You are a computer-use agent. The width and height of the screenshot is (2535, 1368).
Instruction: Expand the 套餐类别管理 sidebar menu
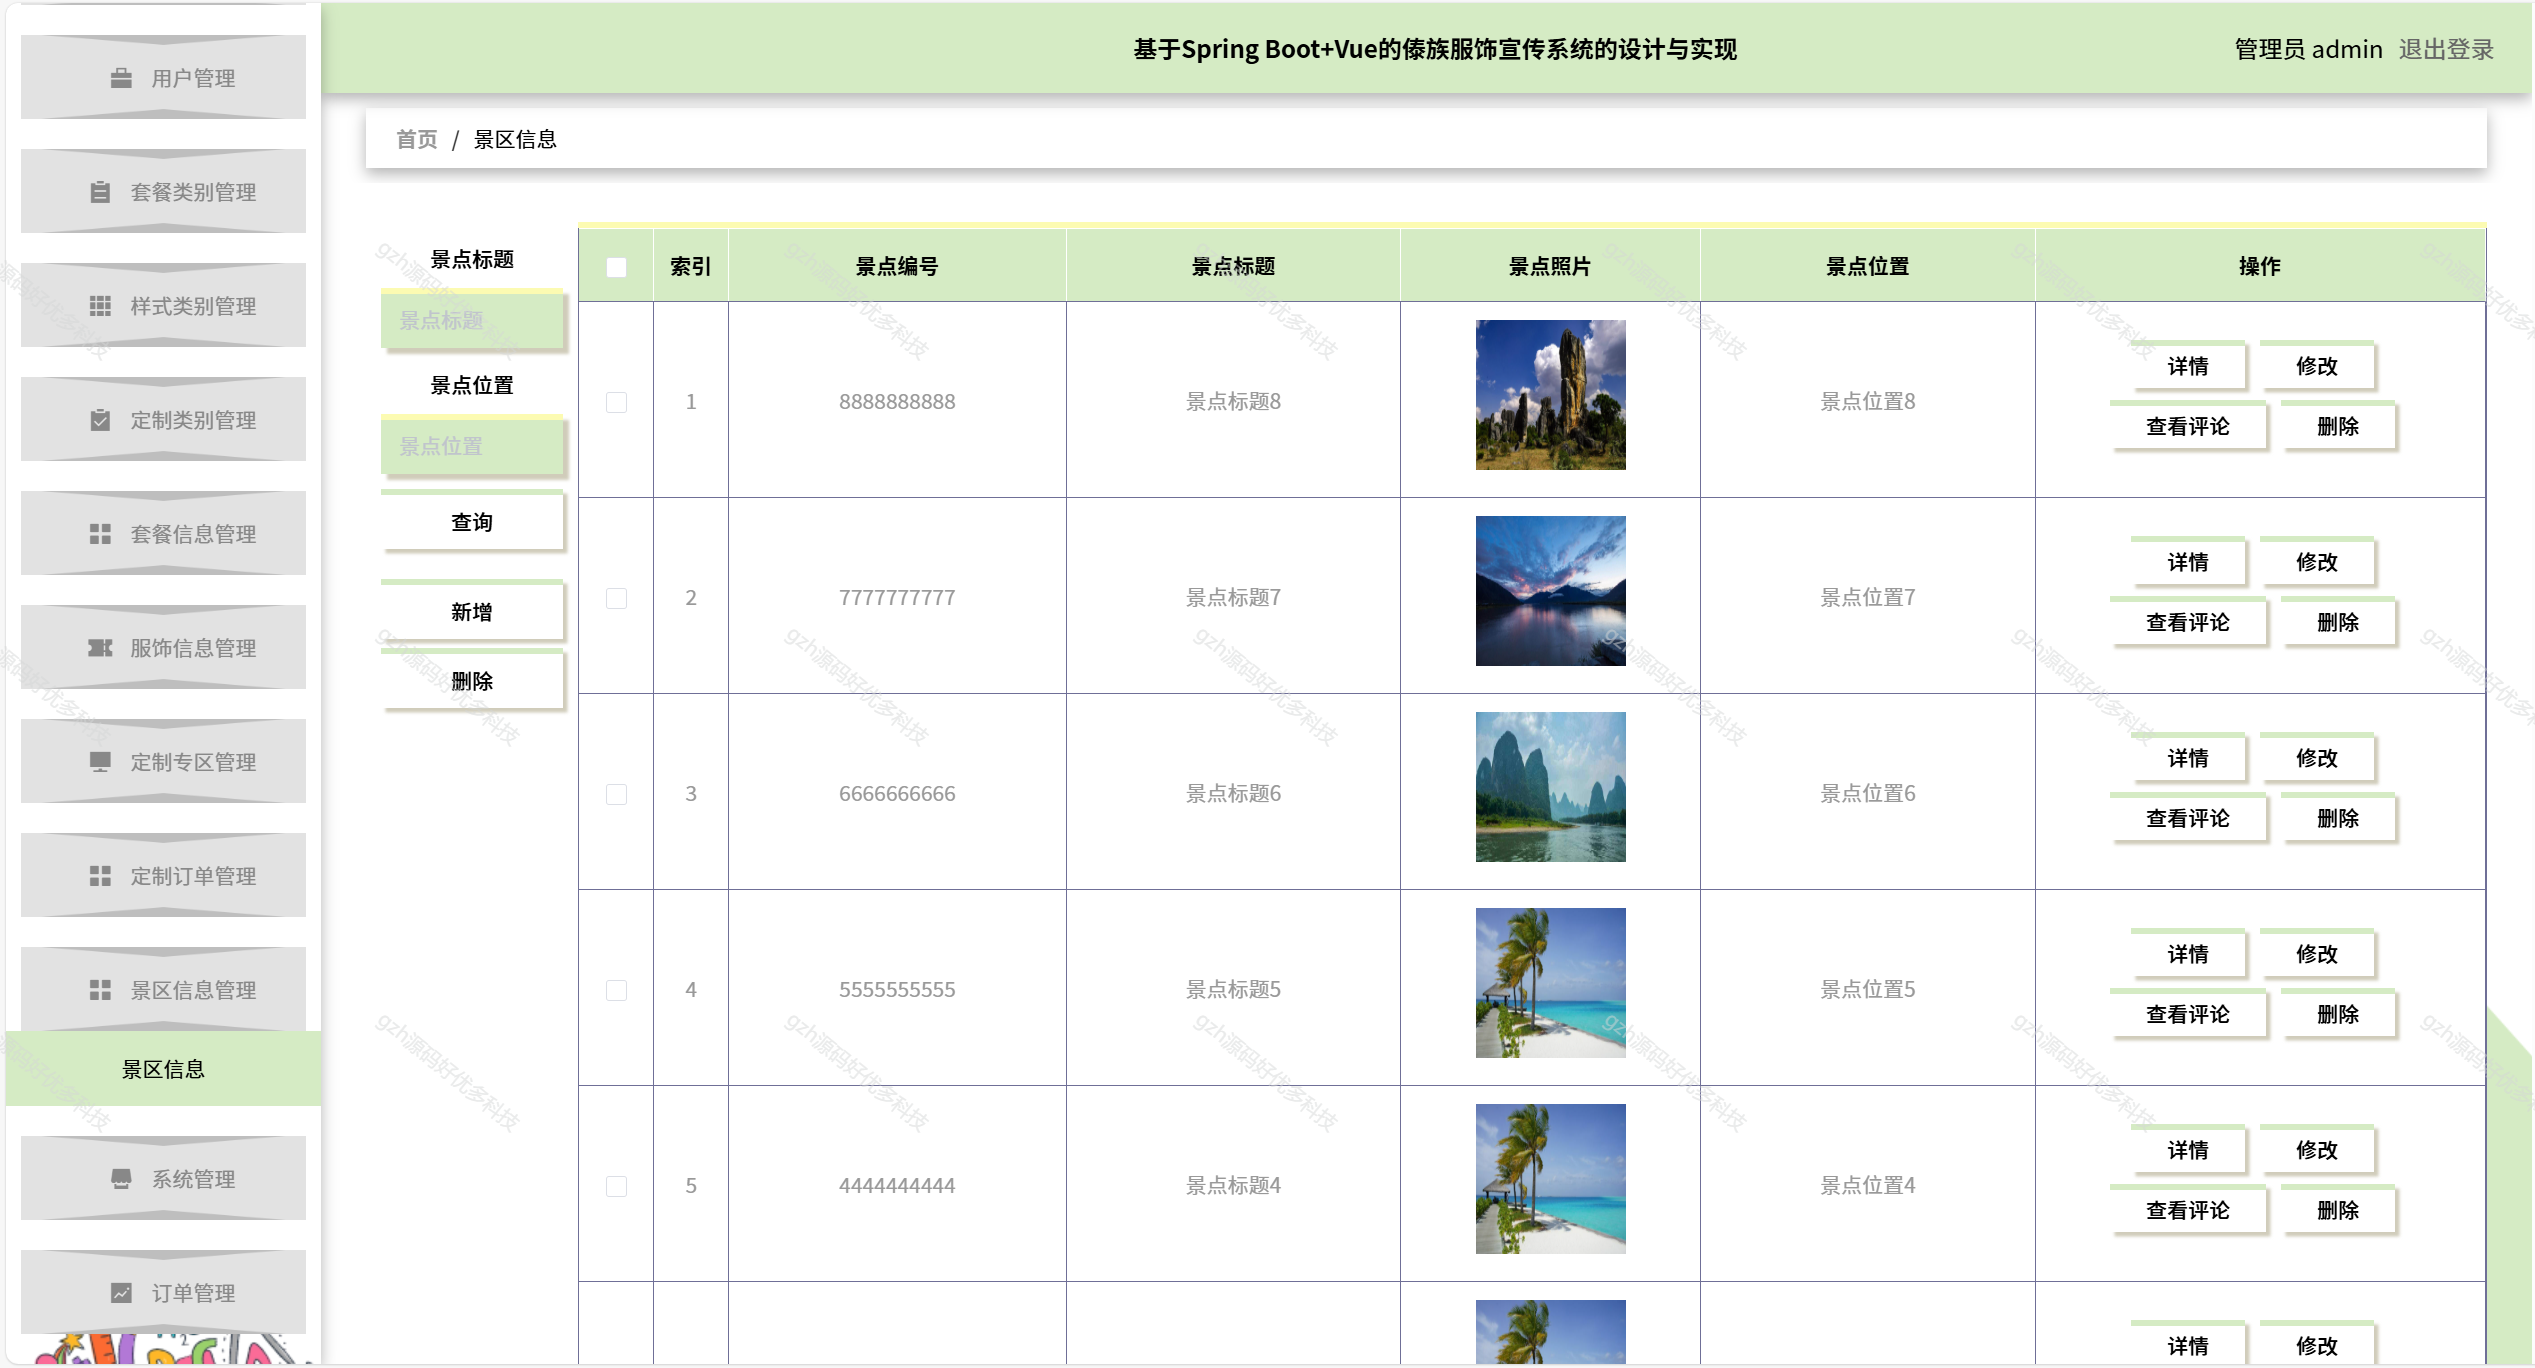point(163,192)
